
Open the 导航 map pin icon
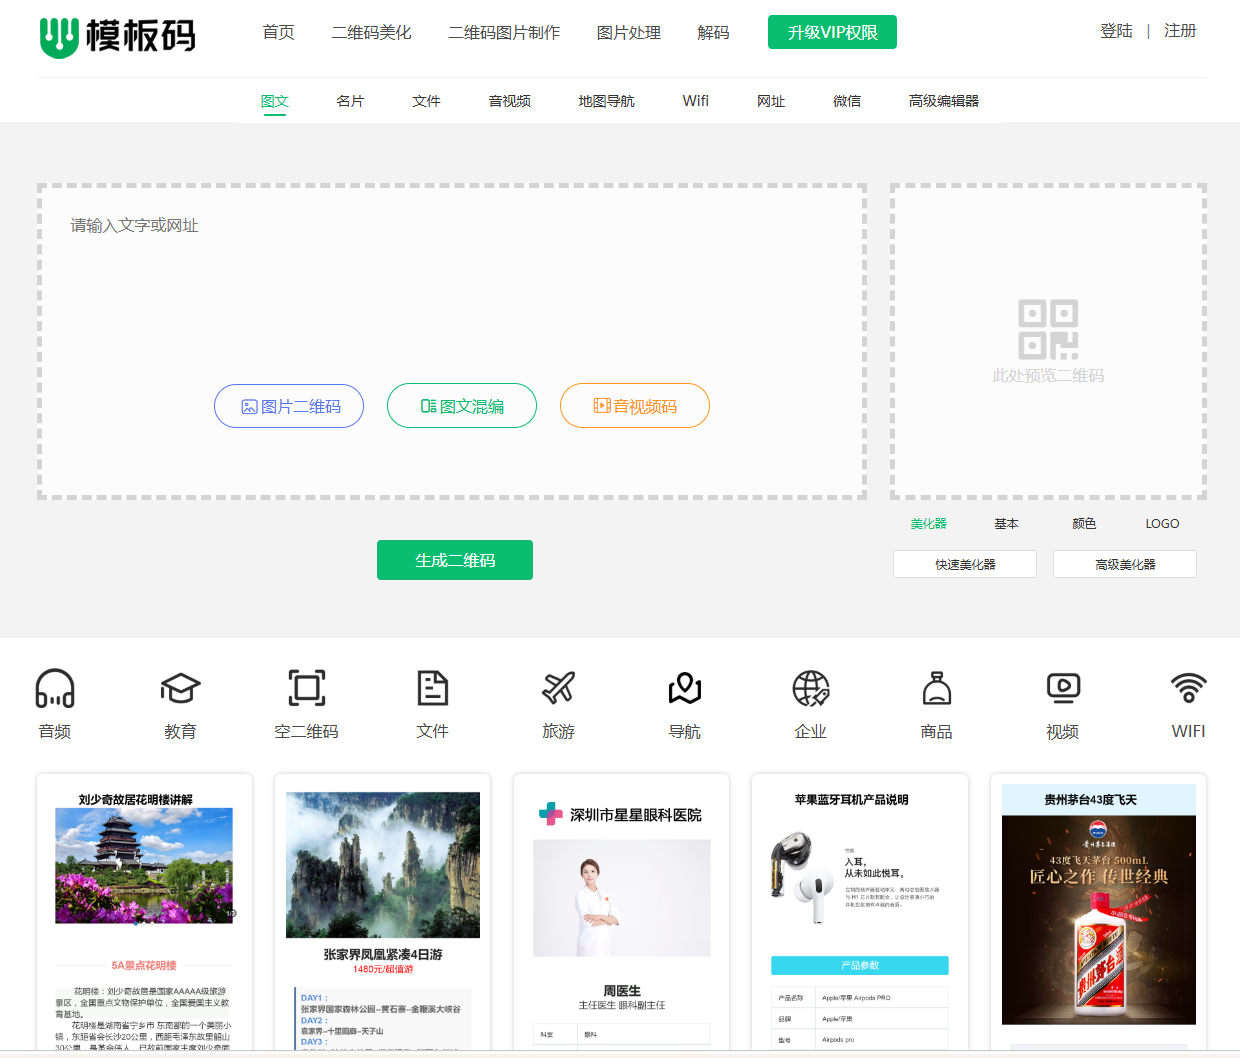coord(685,688)
